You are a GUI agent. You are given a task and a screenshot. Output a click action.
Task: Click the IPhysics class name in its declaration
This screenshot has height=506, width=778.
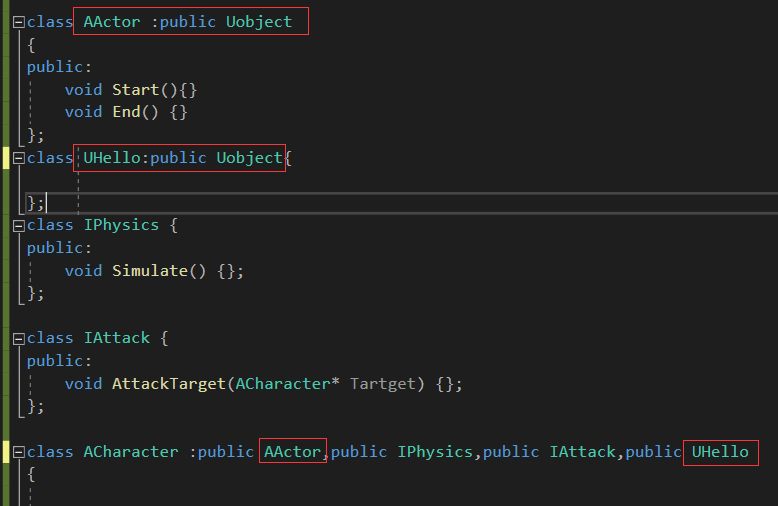click(122, 225)
